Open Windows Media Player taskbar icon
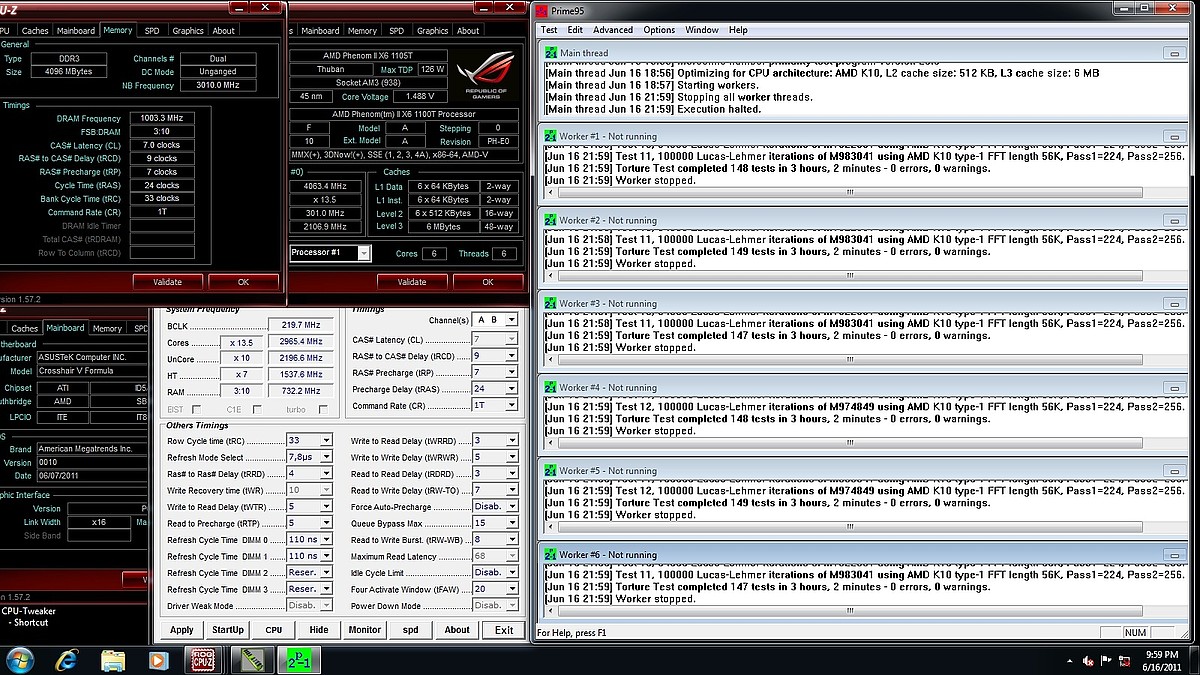Viewport: 1200px width, 675px height. tap(158, 660)
